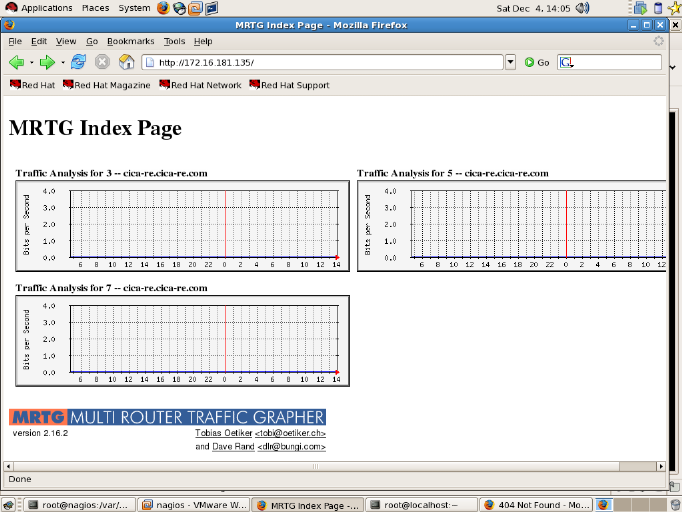Click the Back arrow in Firefox toolbar
Viewport: 682px width, 512px height.
click(x=16, y=62)
